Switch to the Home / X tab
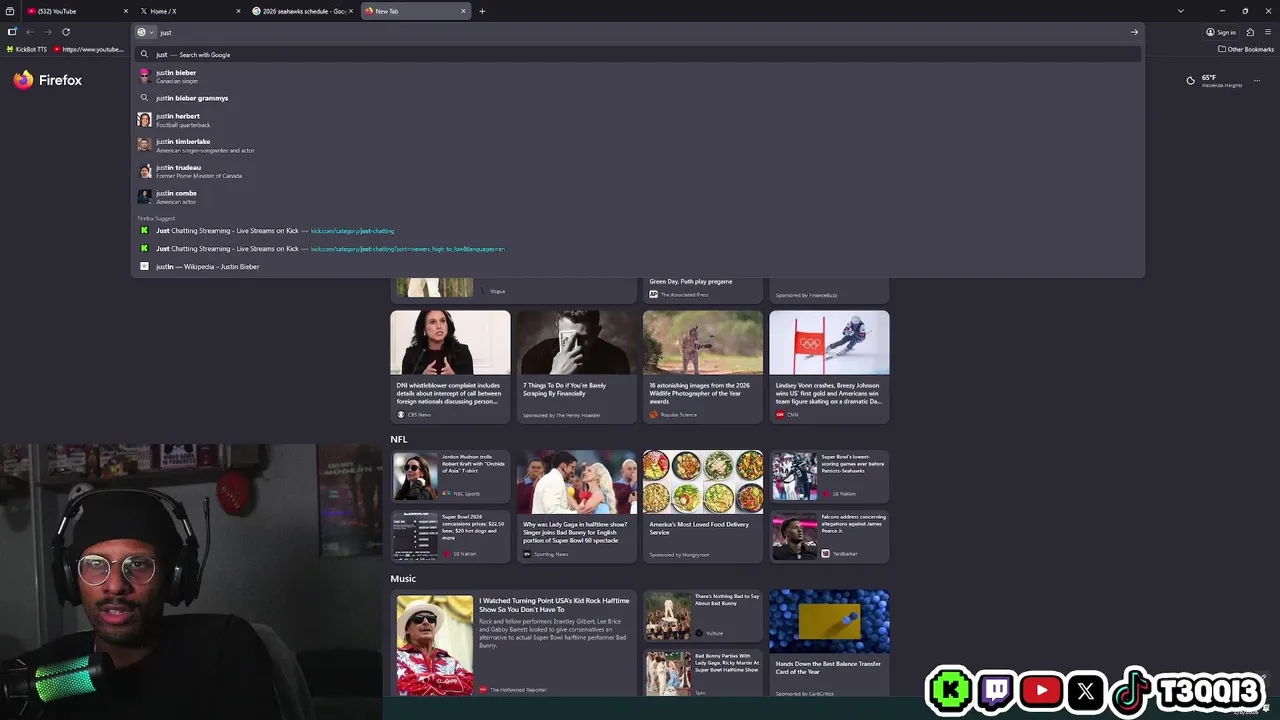The image size is (1280, 720). tap(189, 11)
